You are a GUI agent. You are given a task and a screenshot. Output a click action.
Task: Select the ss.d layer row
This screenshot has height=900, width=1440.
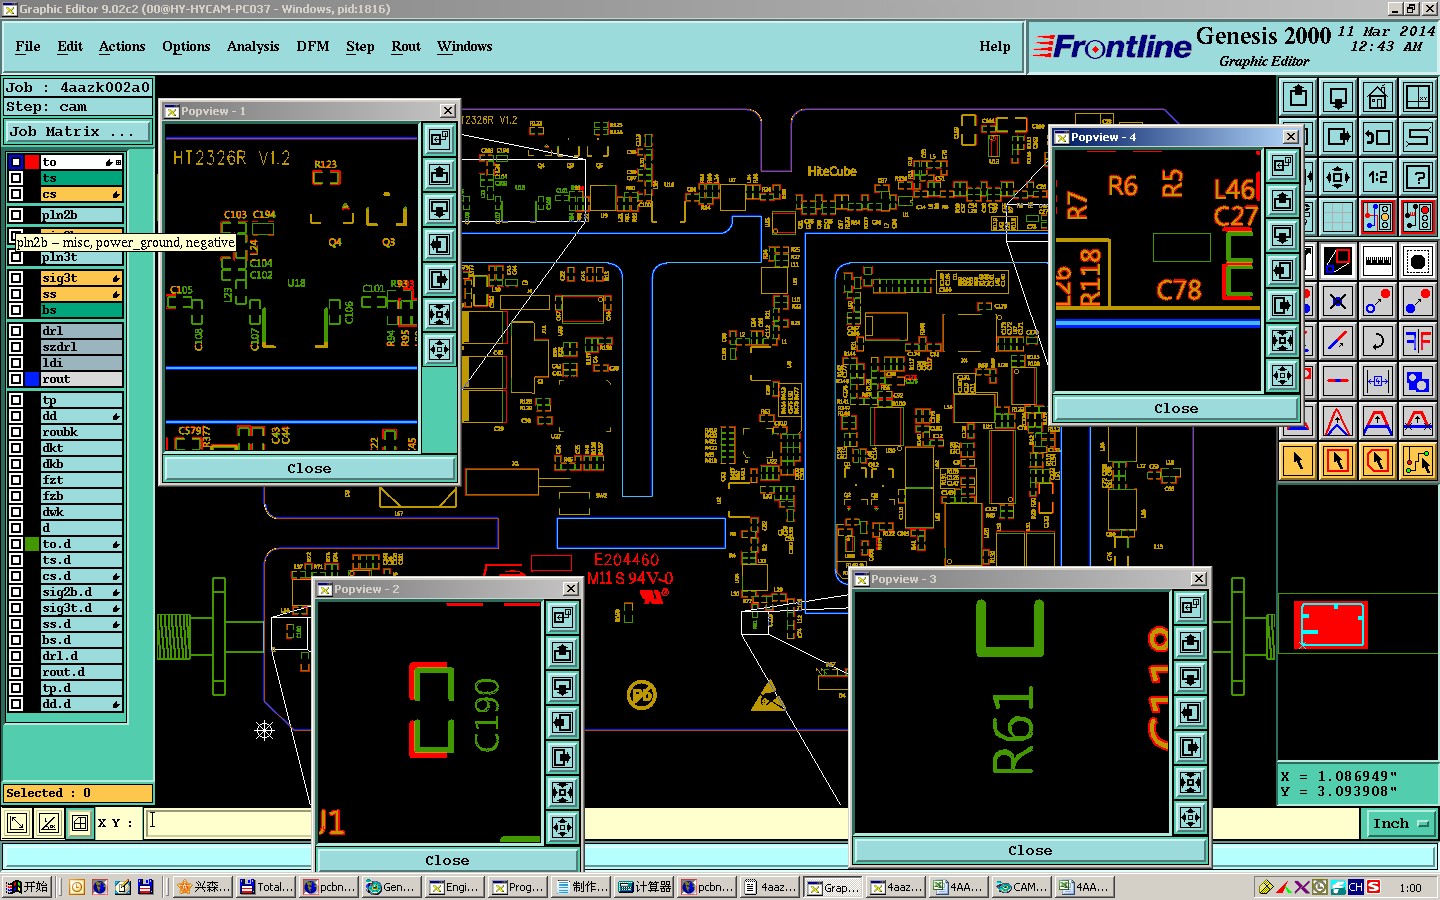click(81, 624)
